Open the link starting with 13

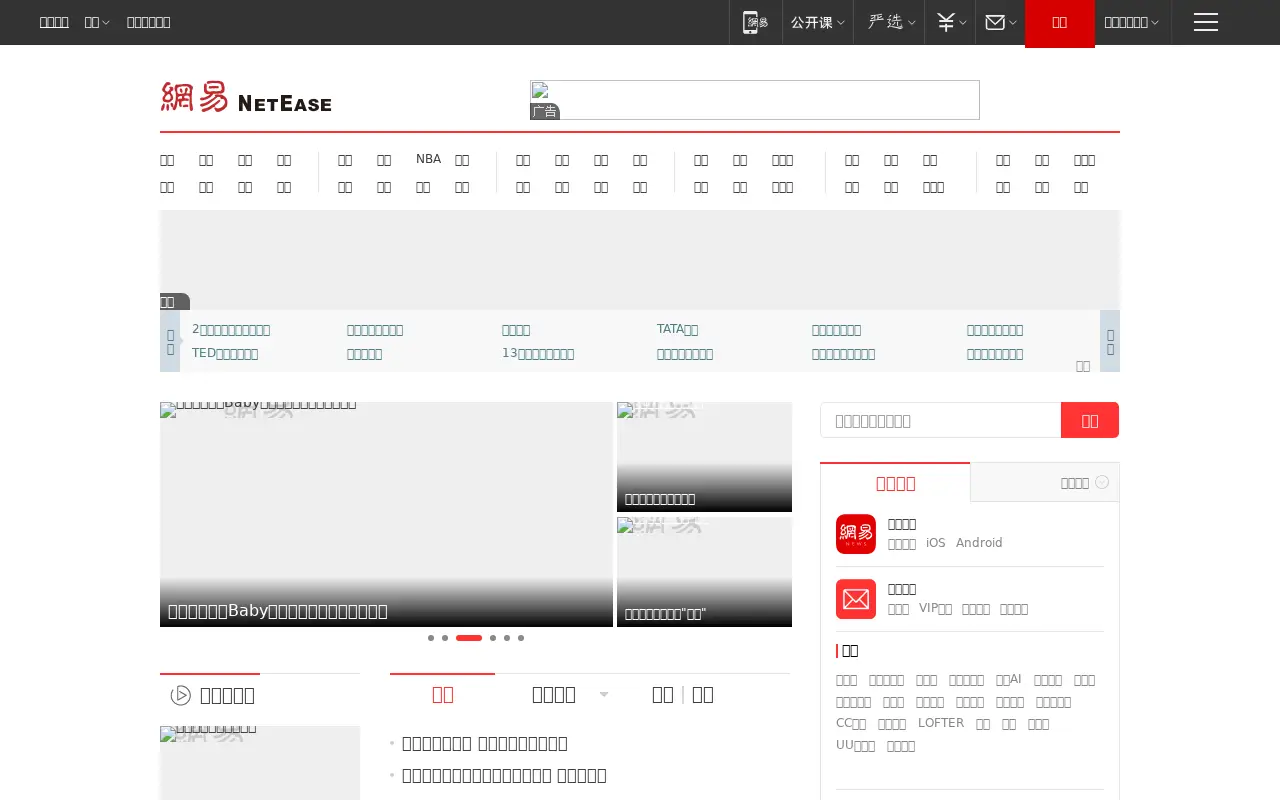tap(538, 353)
